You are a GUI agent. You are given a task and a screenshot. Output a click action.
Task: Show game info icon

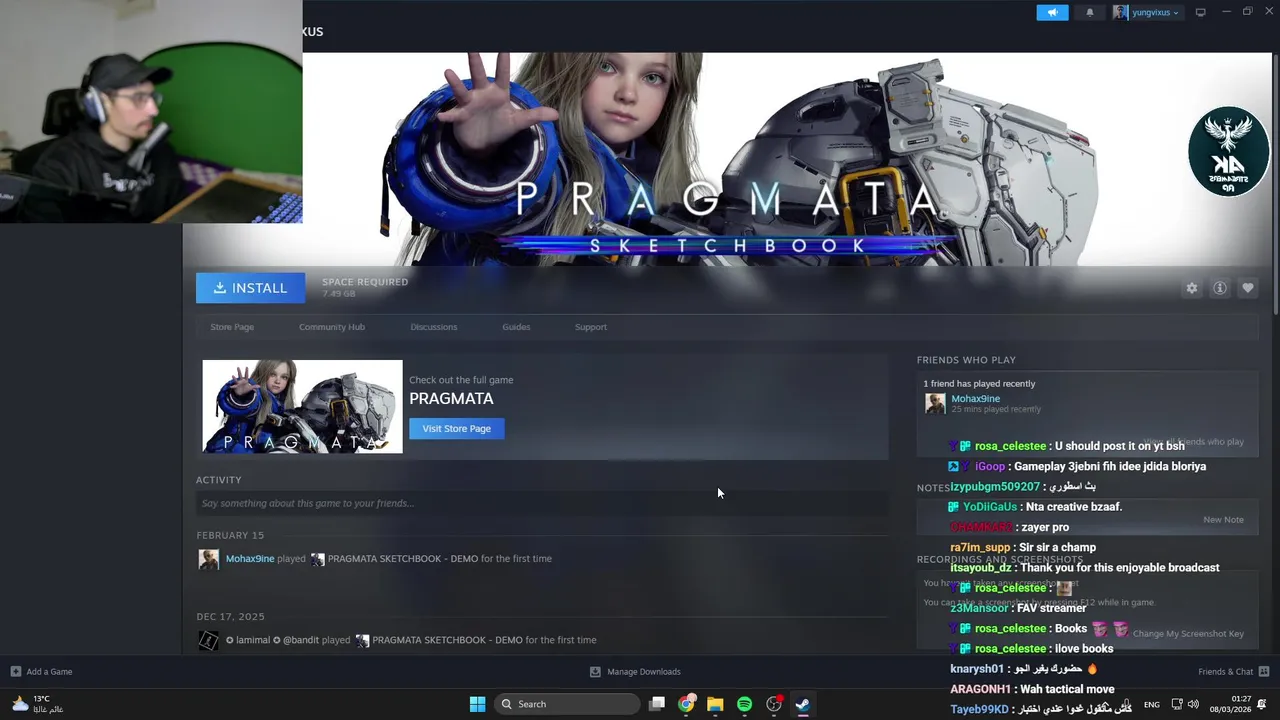coord(1220,288)
